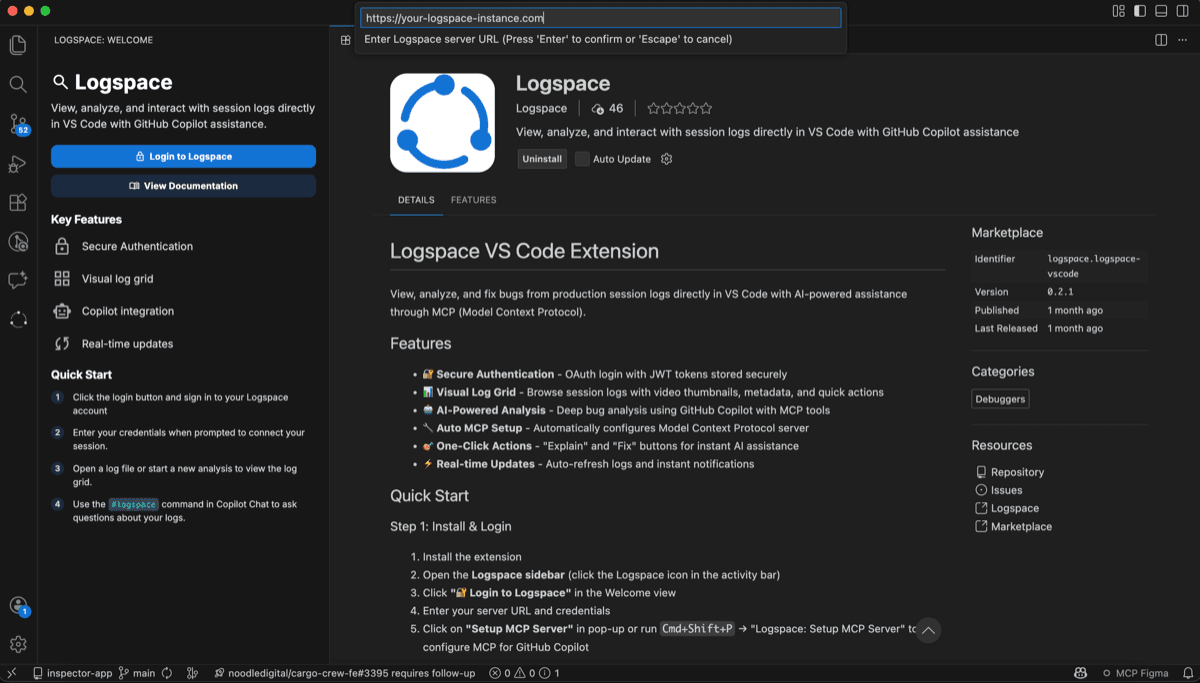The image size is (1200, 683).
Task: Open the Logspace icon in activity bar
Action: (18, 320)
